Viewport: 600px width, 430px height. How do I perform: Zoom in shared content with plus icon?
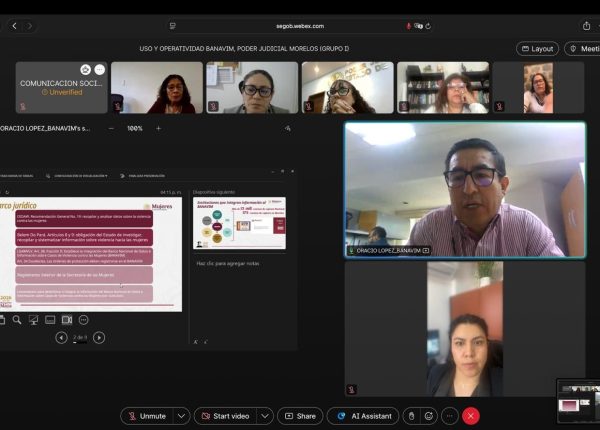[158, 128]
